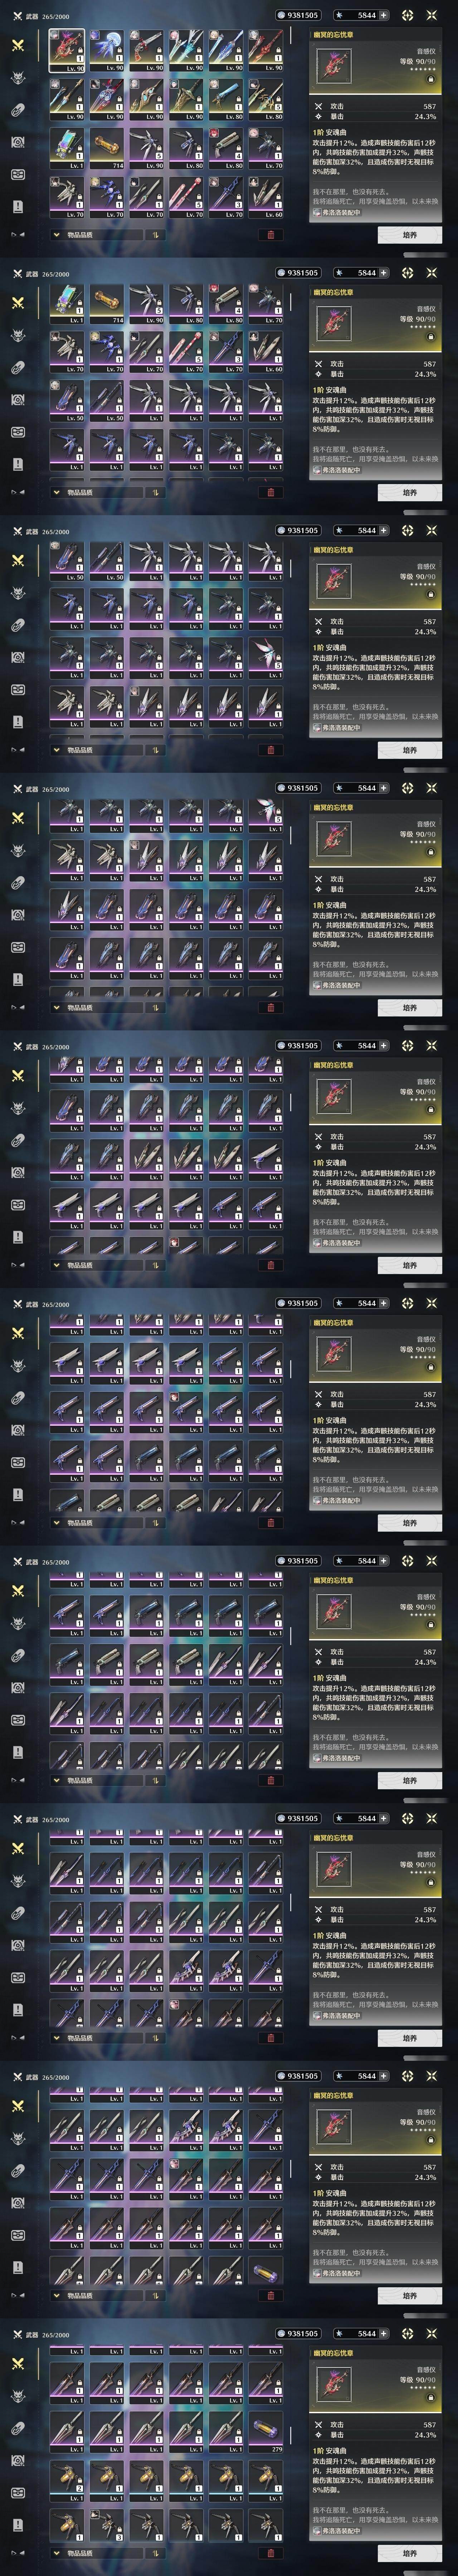
Task: Switch to the pill-shaped resources tab, topmost sidebar
Action: click(18, 110)
